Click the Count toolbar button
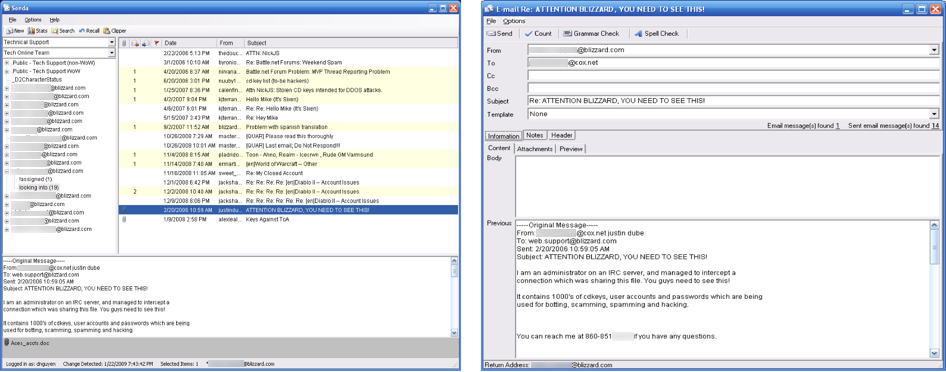Screen dimensions: 946x372 (538, 34)
